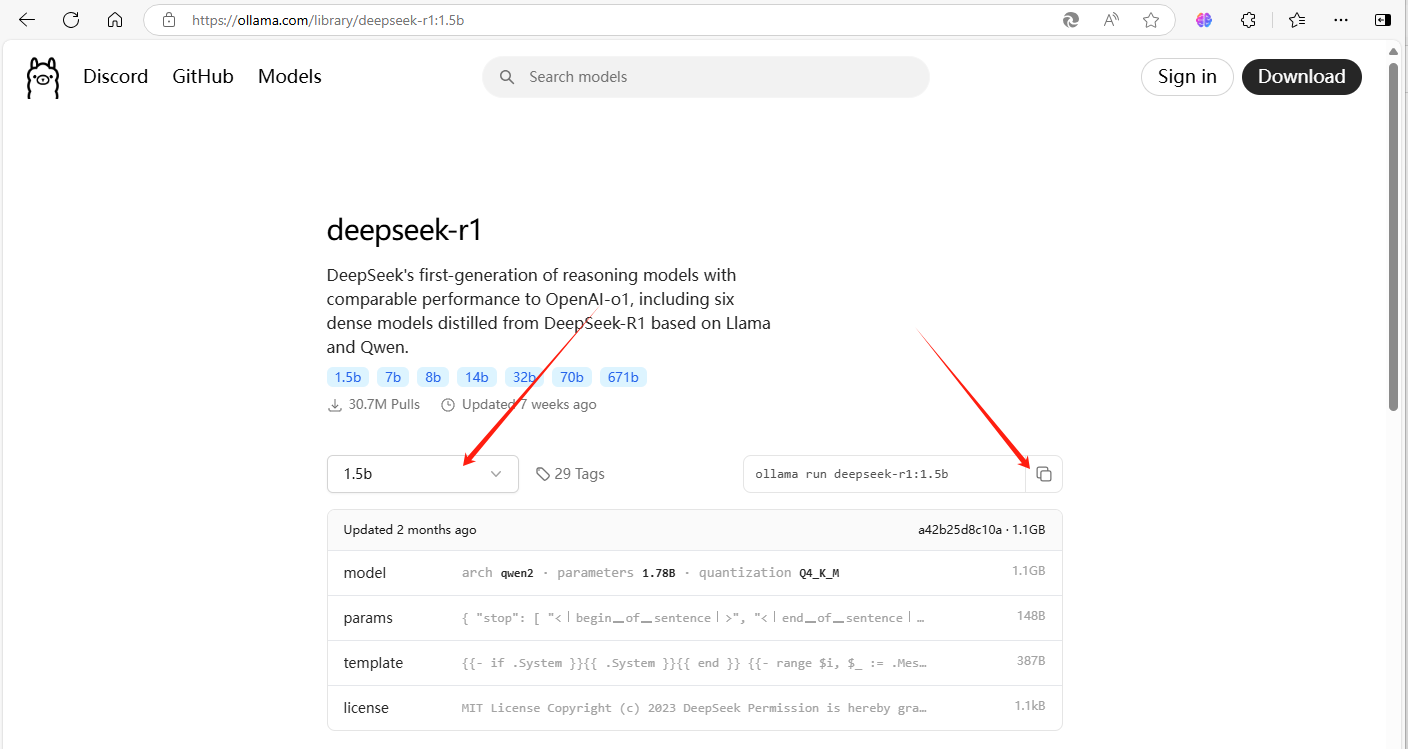Viewport: 1408px width, 749px height.
Task: Open the license file row
Action: [695, 708]
